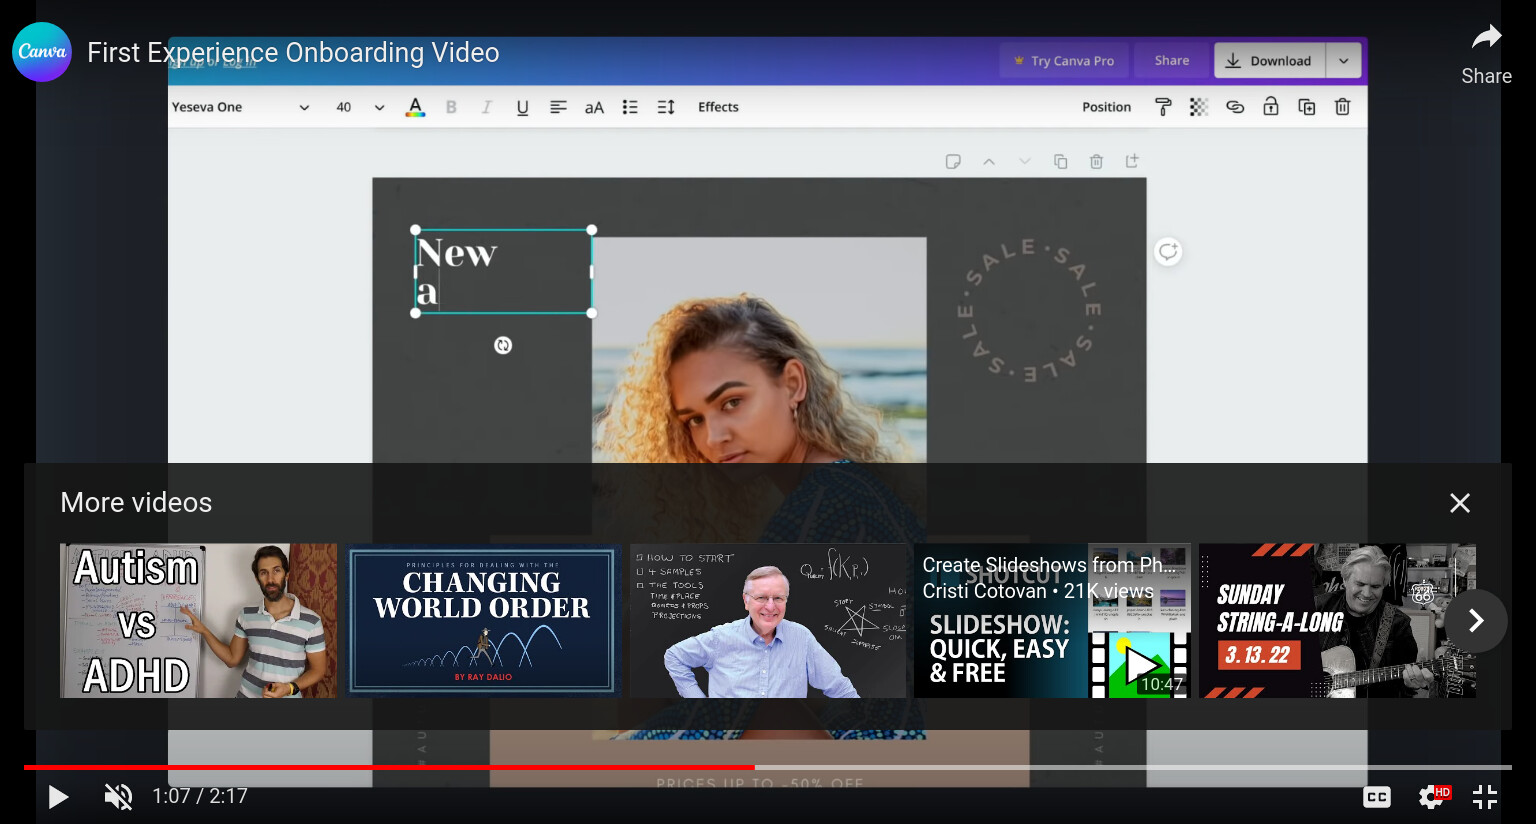Open the Position menu

click(1106, 107)
